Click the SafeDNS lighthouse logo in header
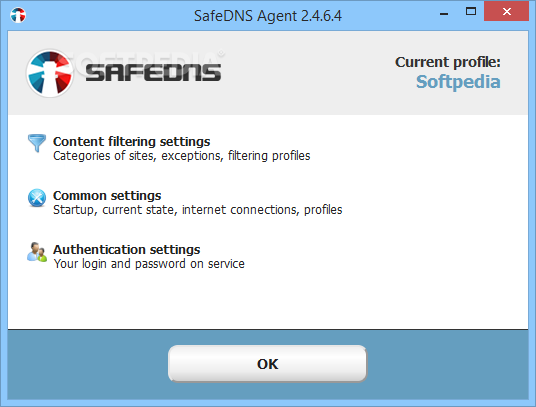Viewport: 536px width, 407px height. point(50,73)
